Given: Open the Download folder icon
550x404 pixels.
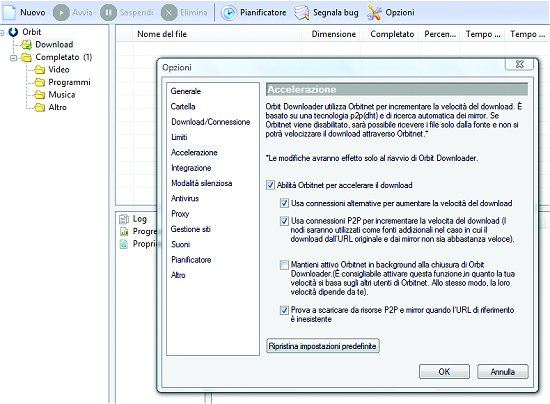Looking at the screenshot, I should [26, 45].
